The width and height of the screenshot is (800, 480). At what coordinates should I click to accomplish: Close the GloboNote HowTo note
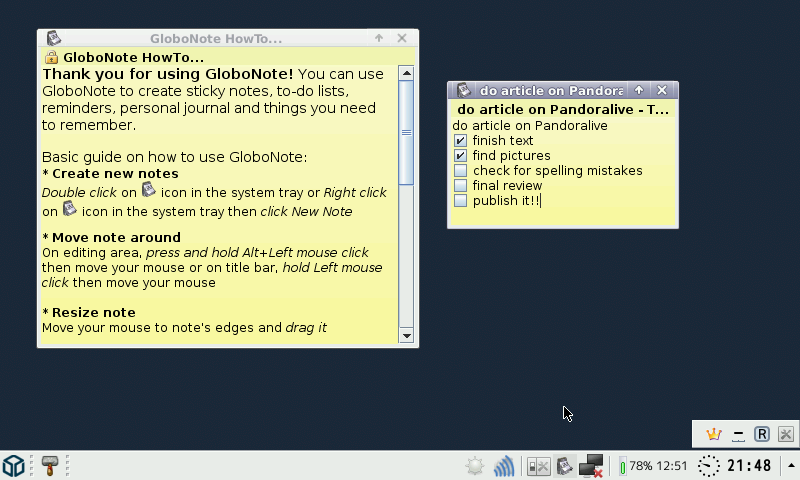point(402,38)
